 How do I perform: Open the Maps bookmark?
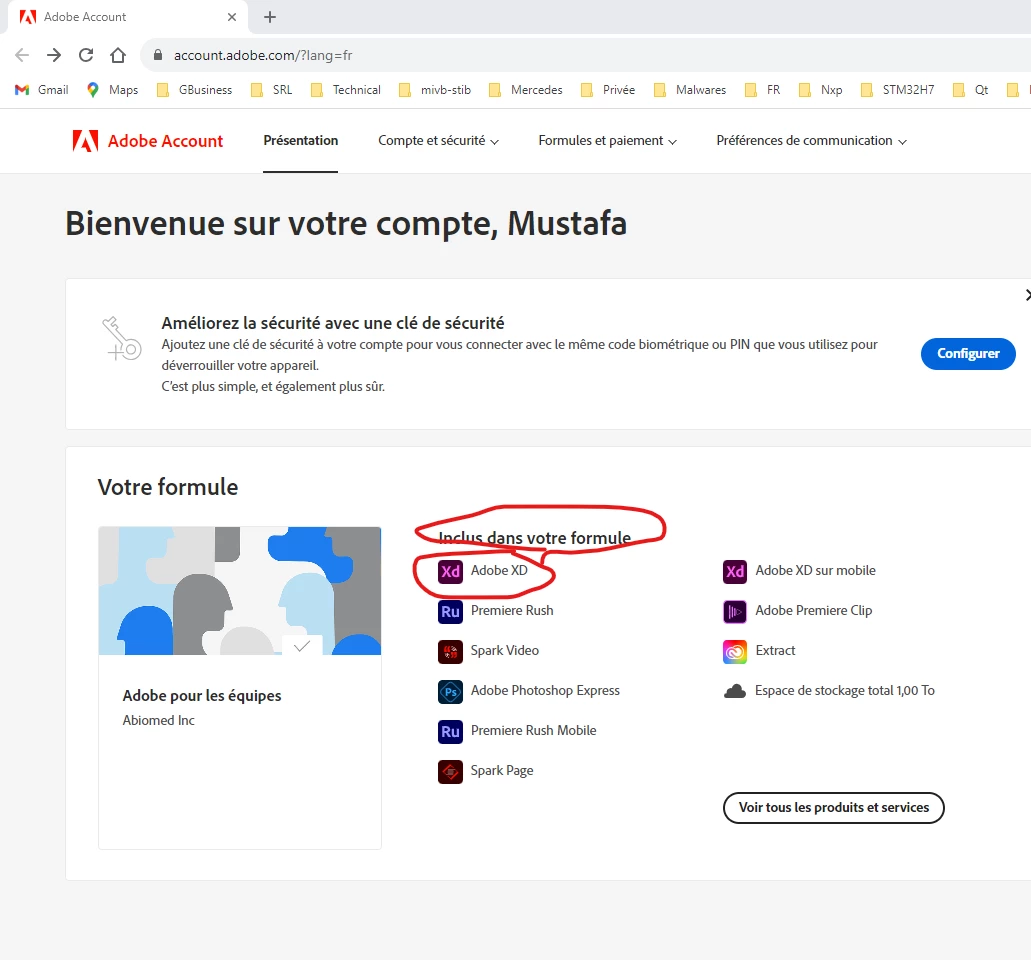pos(112,89)
